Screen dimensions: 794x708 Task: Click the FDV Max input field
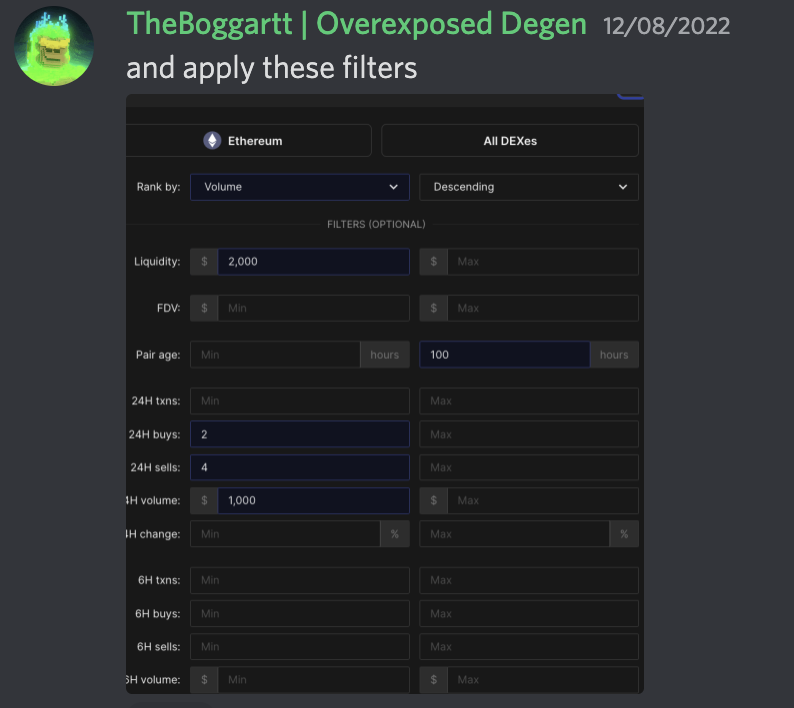(543, 308)
